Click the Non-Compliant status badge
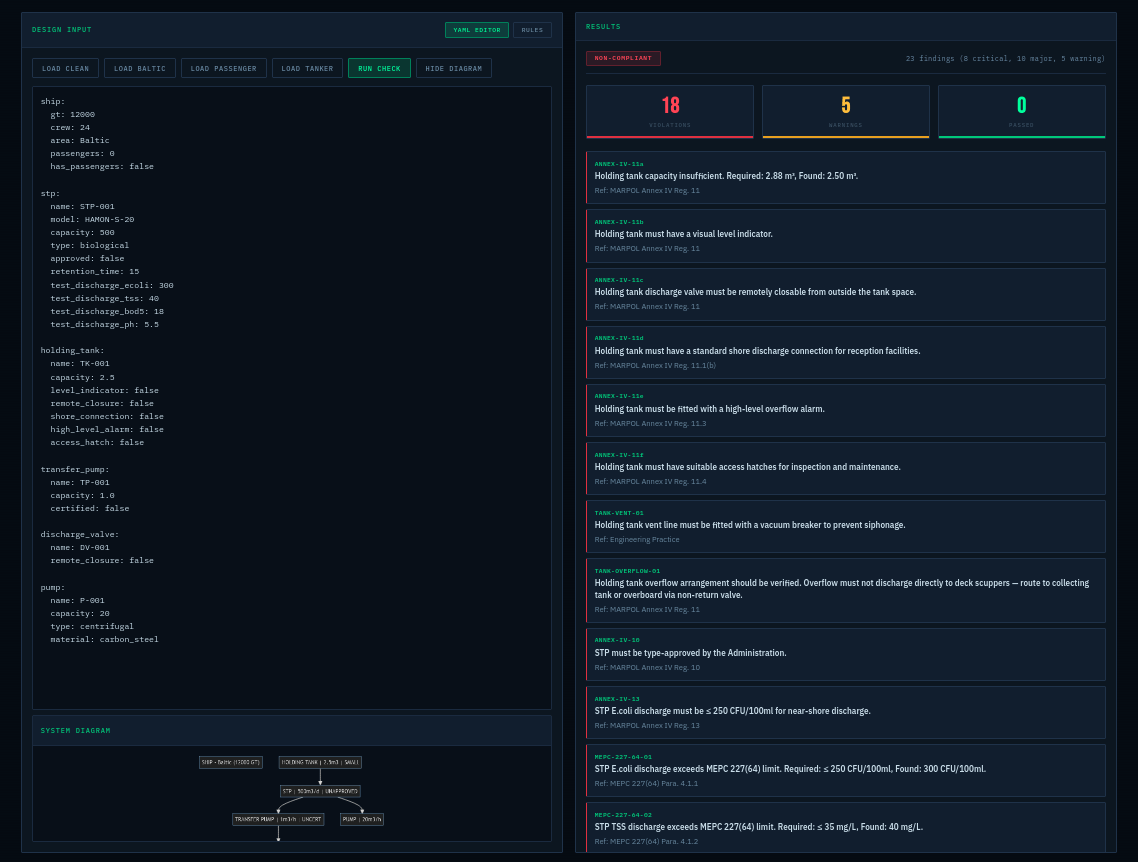The height and width of the screenshot is (862, 1138). click(x=623, y=58)
